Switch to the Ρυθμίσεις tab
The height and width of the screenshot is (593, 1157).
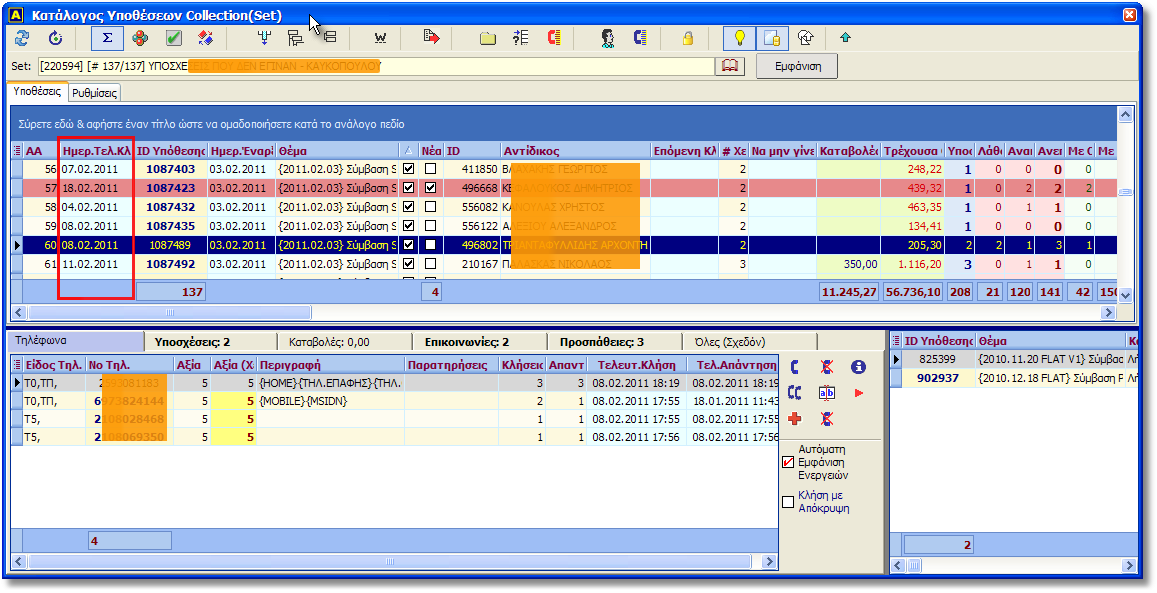[x=94, y=93]
